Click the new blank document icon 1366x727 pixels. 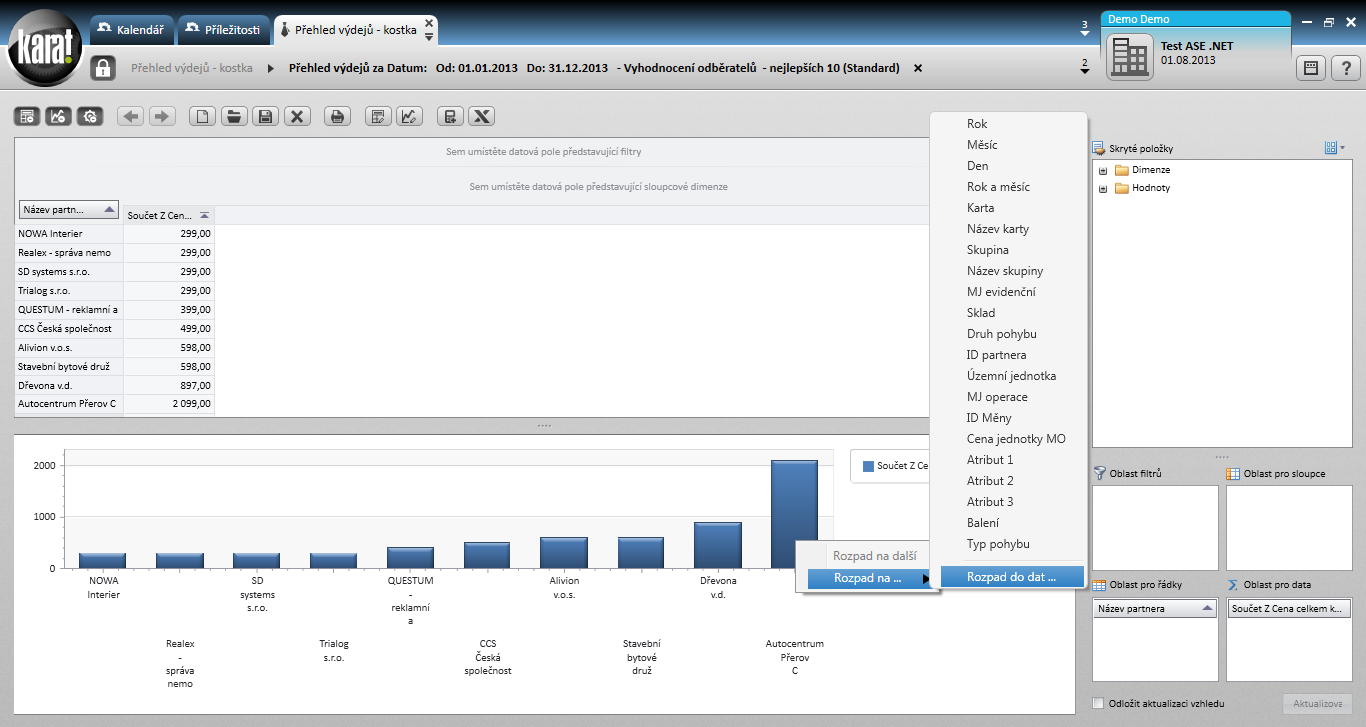pyautogui.click(x=202, y=117)
